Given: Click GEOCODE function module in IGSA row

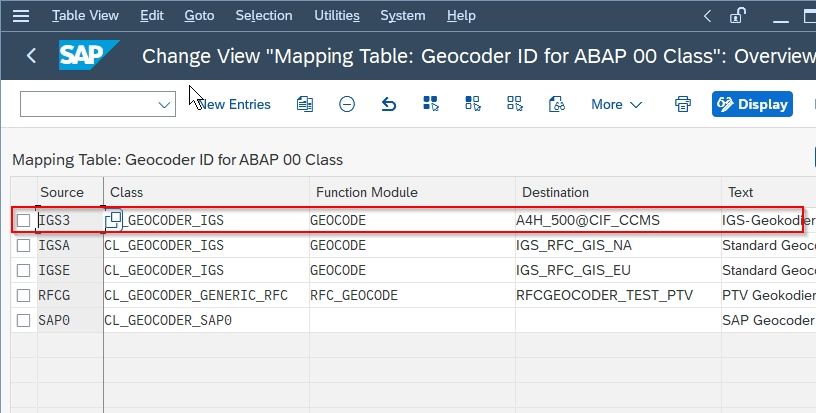Looking at the screenshot, I should coord(412,246).
